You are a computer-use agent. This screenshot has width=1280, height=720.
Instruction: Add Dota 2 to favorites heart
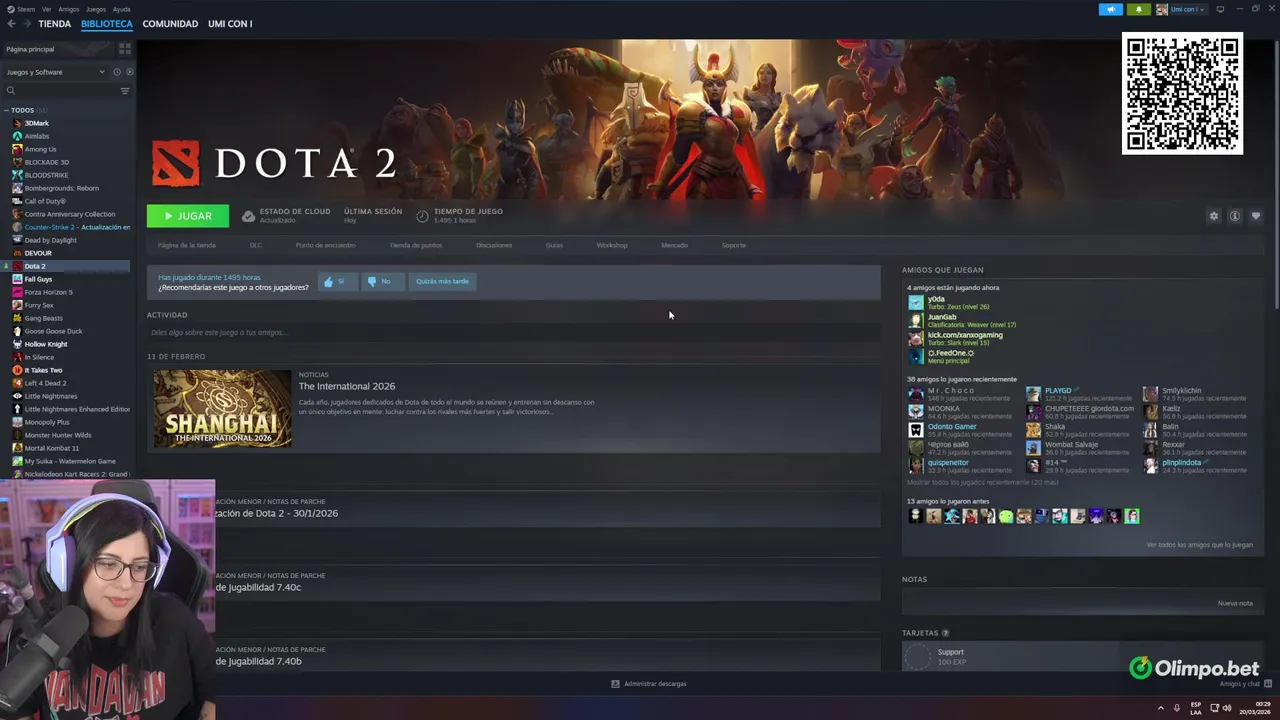tap(1256, 216)
